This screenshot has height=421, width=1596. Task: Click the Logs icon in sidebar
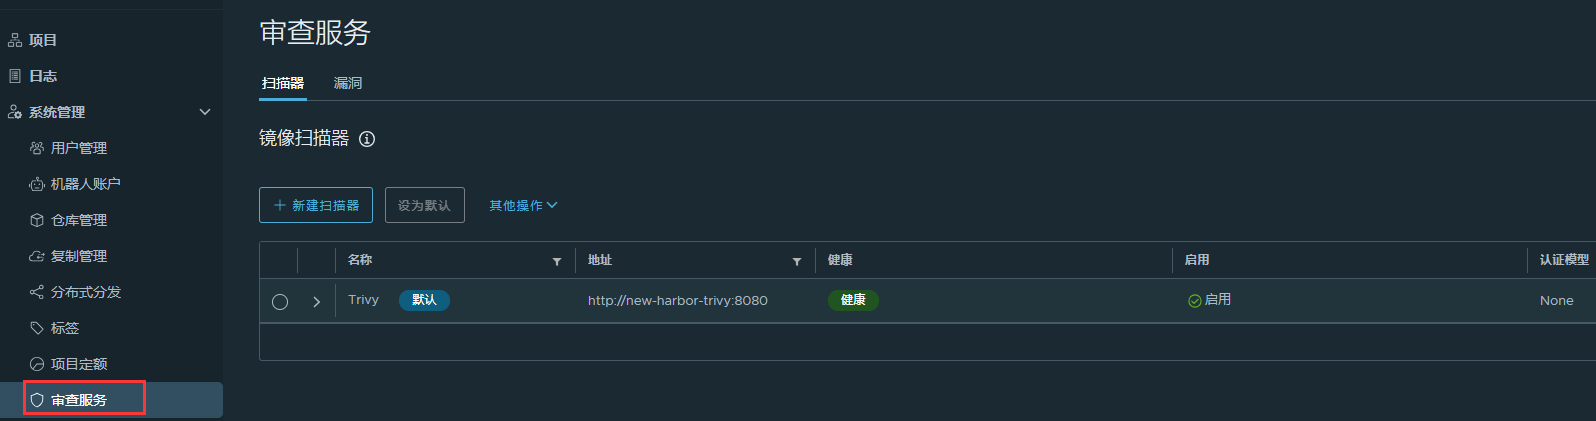tap(15, 76)
